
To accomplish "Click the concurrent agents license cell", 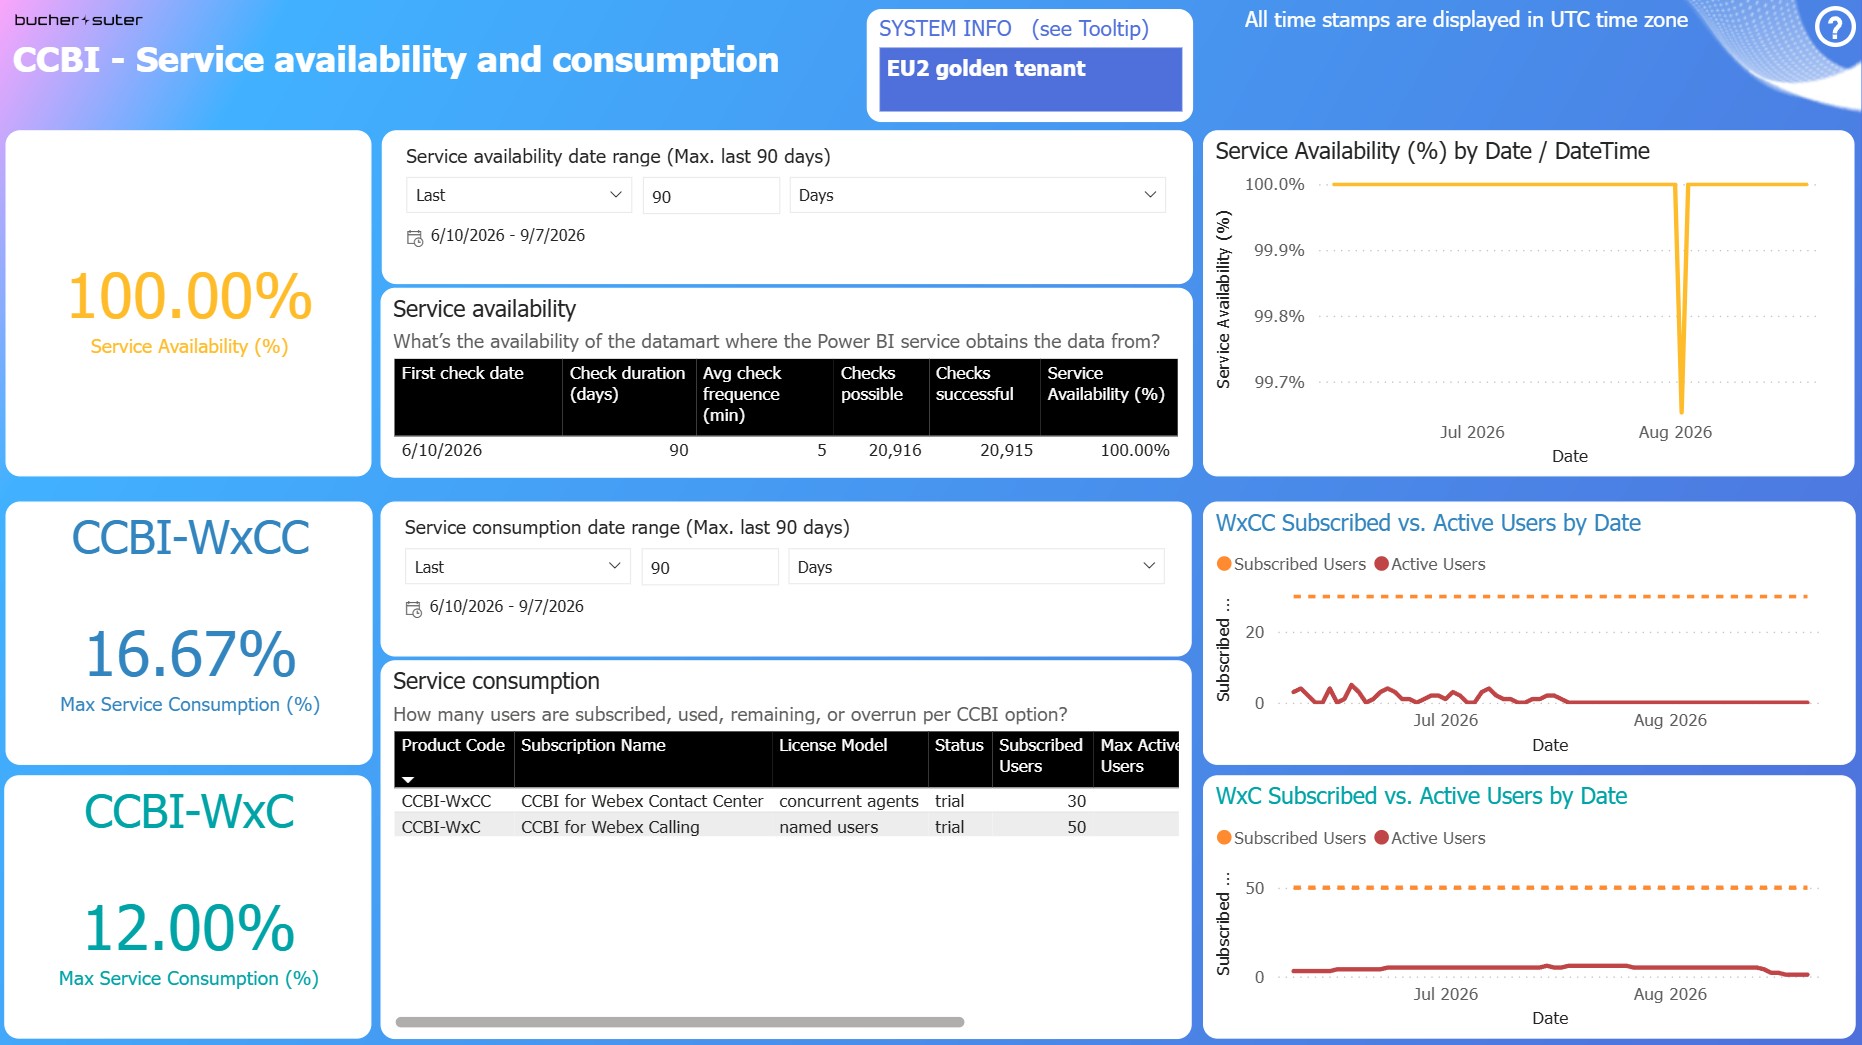I will (849, 801).
